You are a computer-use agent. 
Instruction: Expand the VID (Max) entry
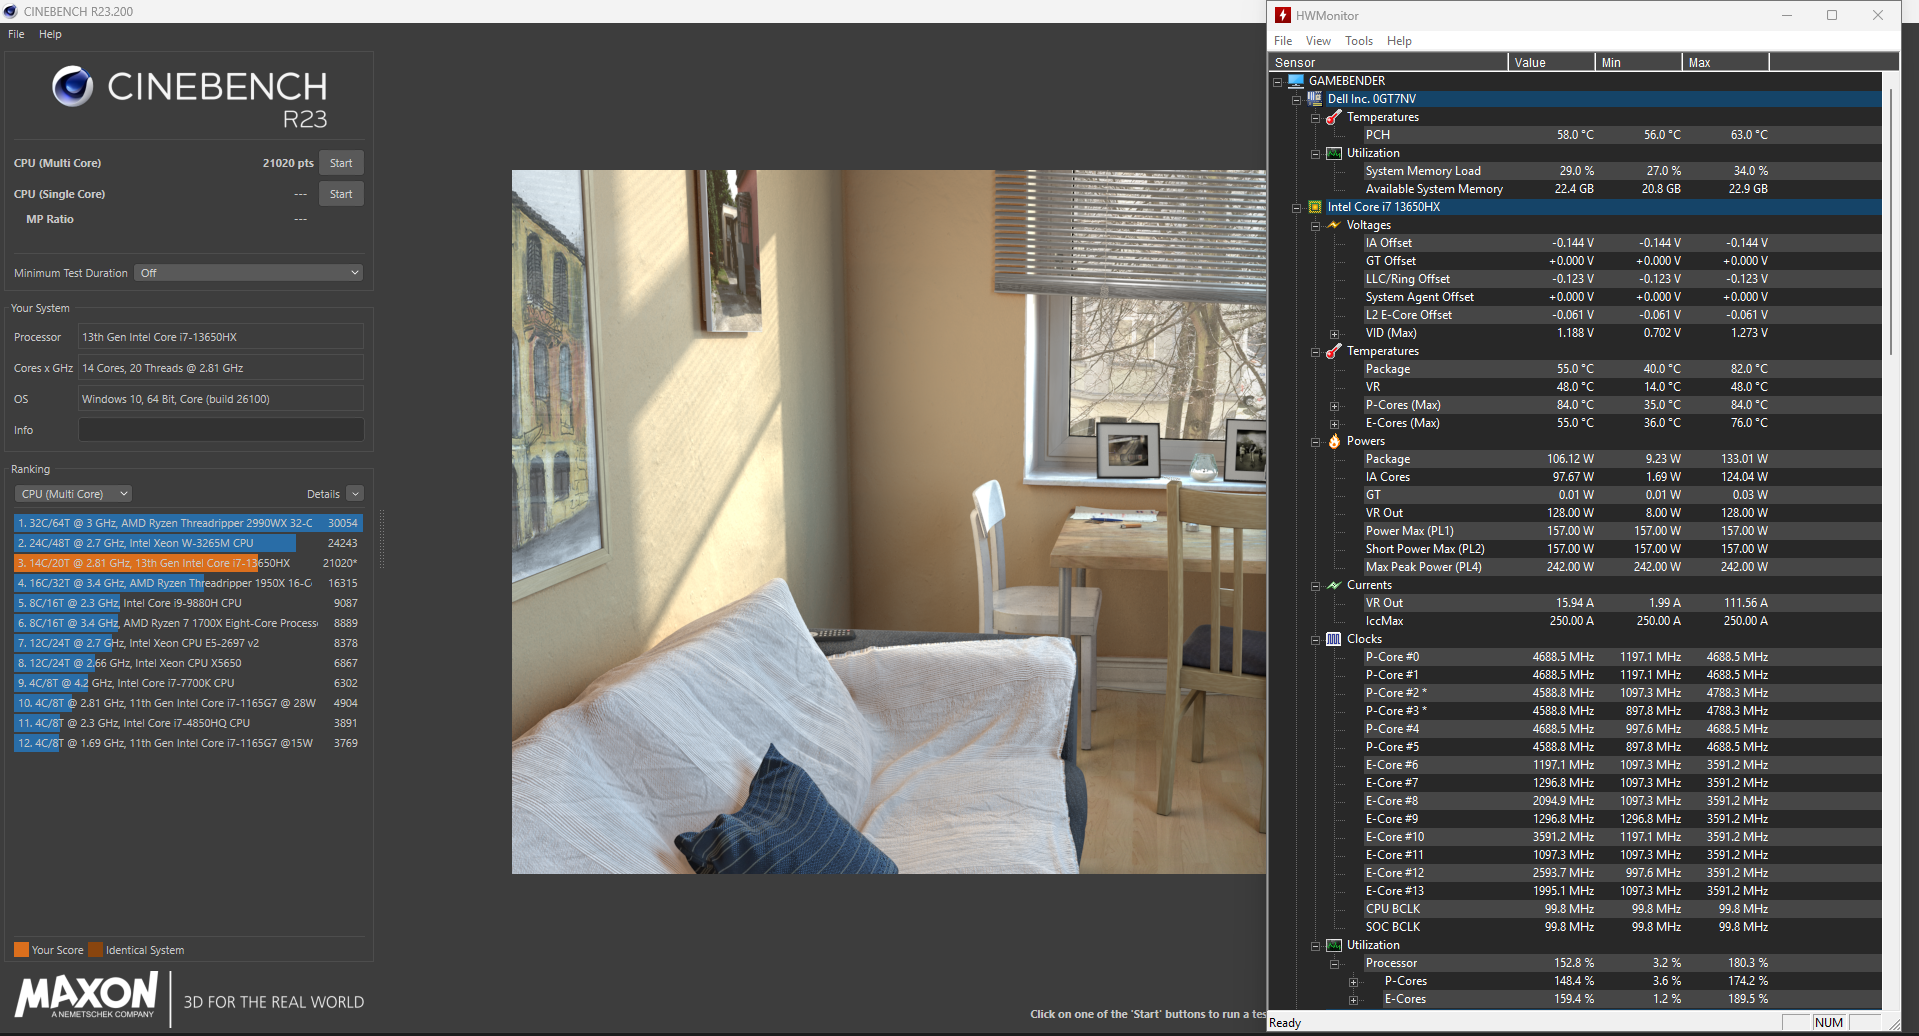[x=1335, y=334]
